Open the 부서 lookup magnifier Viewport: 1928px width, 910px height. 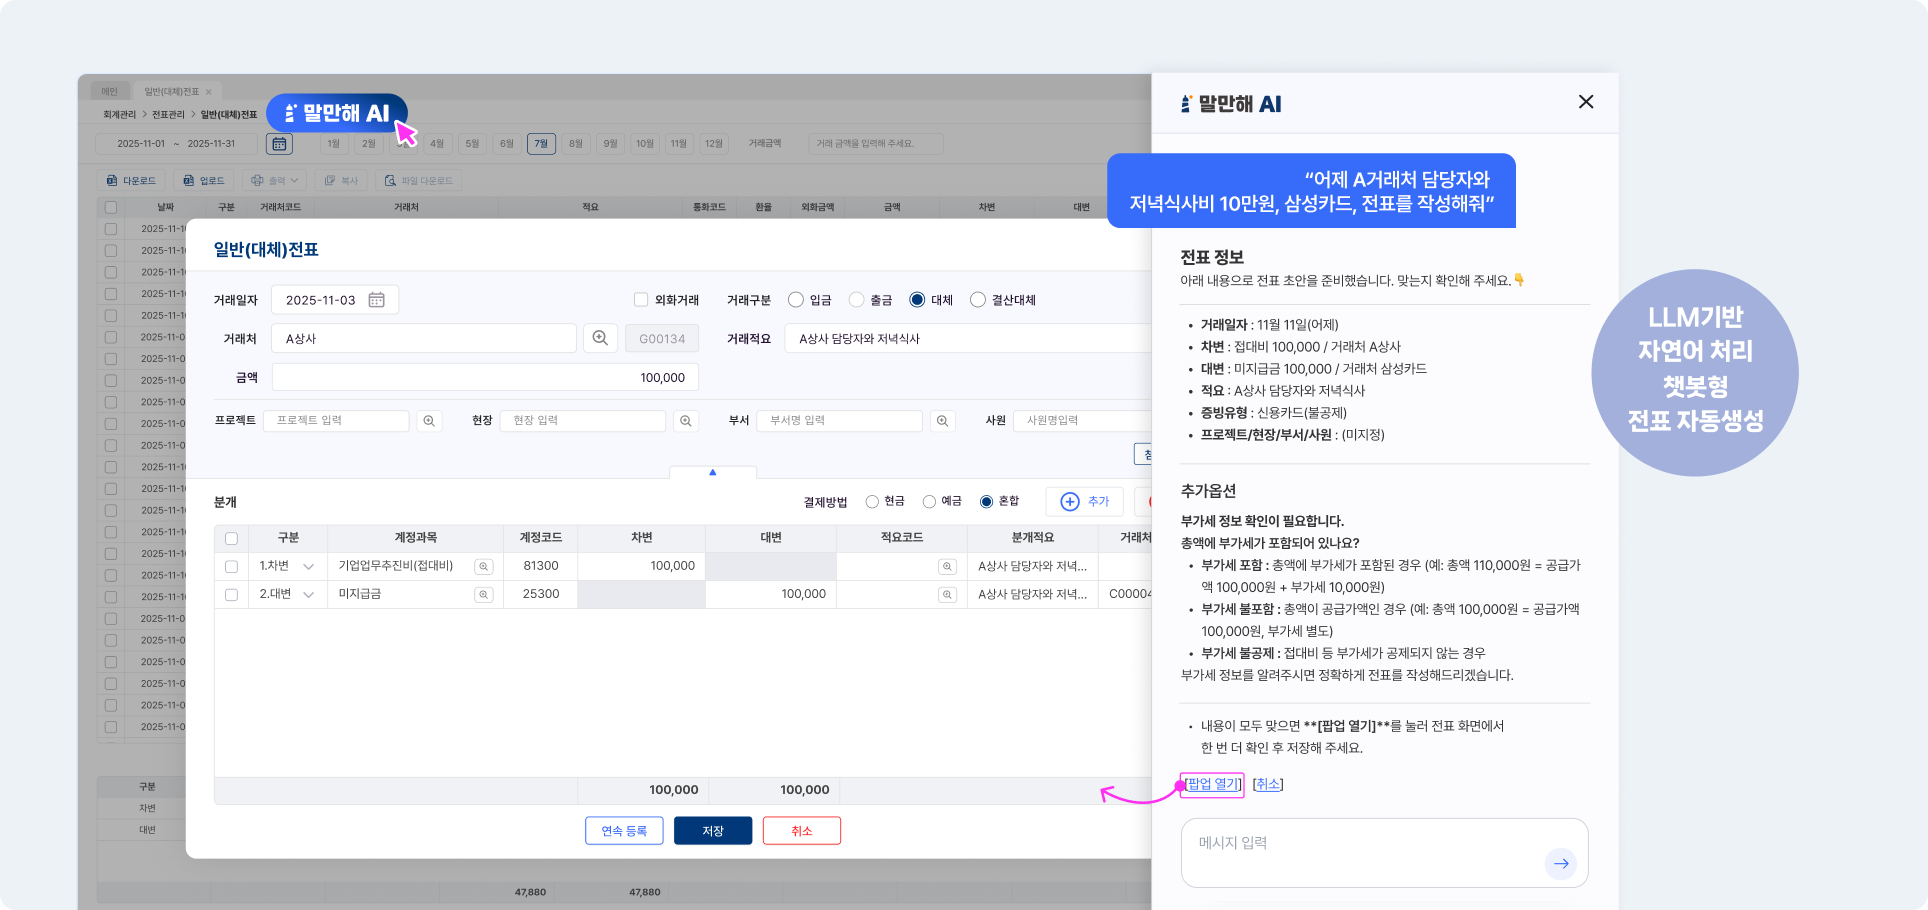click(x=942, y=421)
